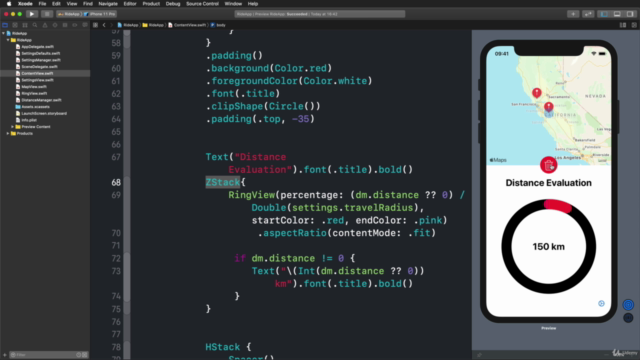
Task: Open the Project navigator tab icon
Action: tap(5, 25)
